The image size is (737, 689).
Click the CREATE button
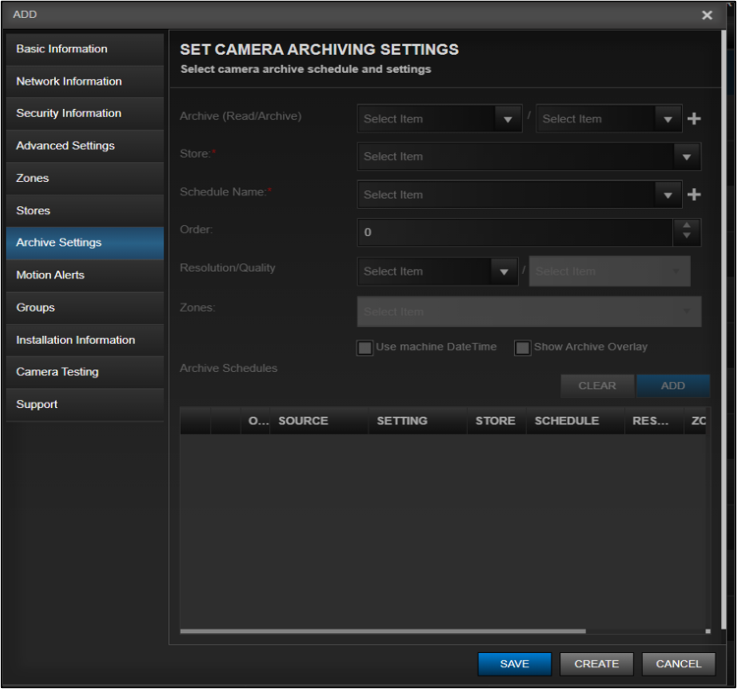coord(596,664)
